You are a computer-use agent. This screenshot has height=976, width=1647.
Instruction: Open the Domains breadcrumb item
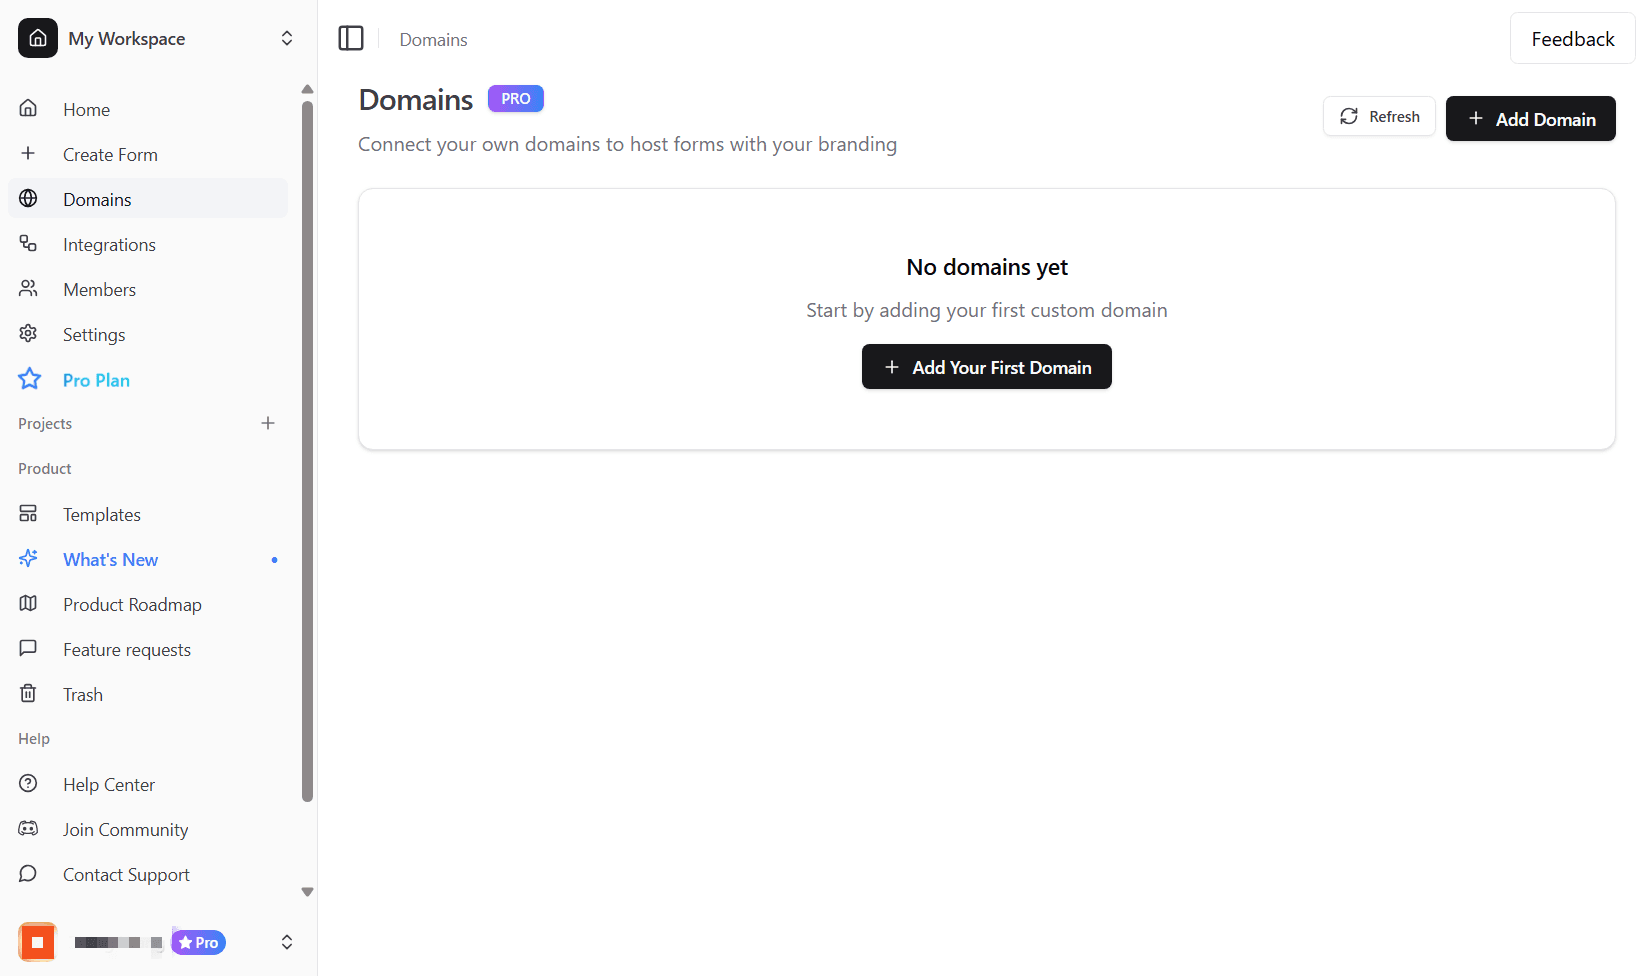433,39
